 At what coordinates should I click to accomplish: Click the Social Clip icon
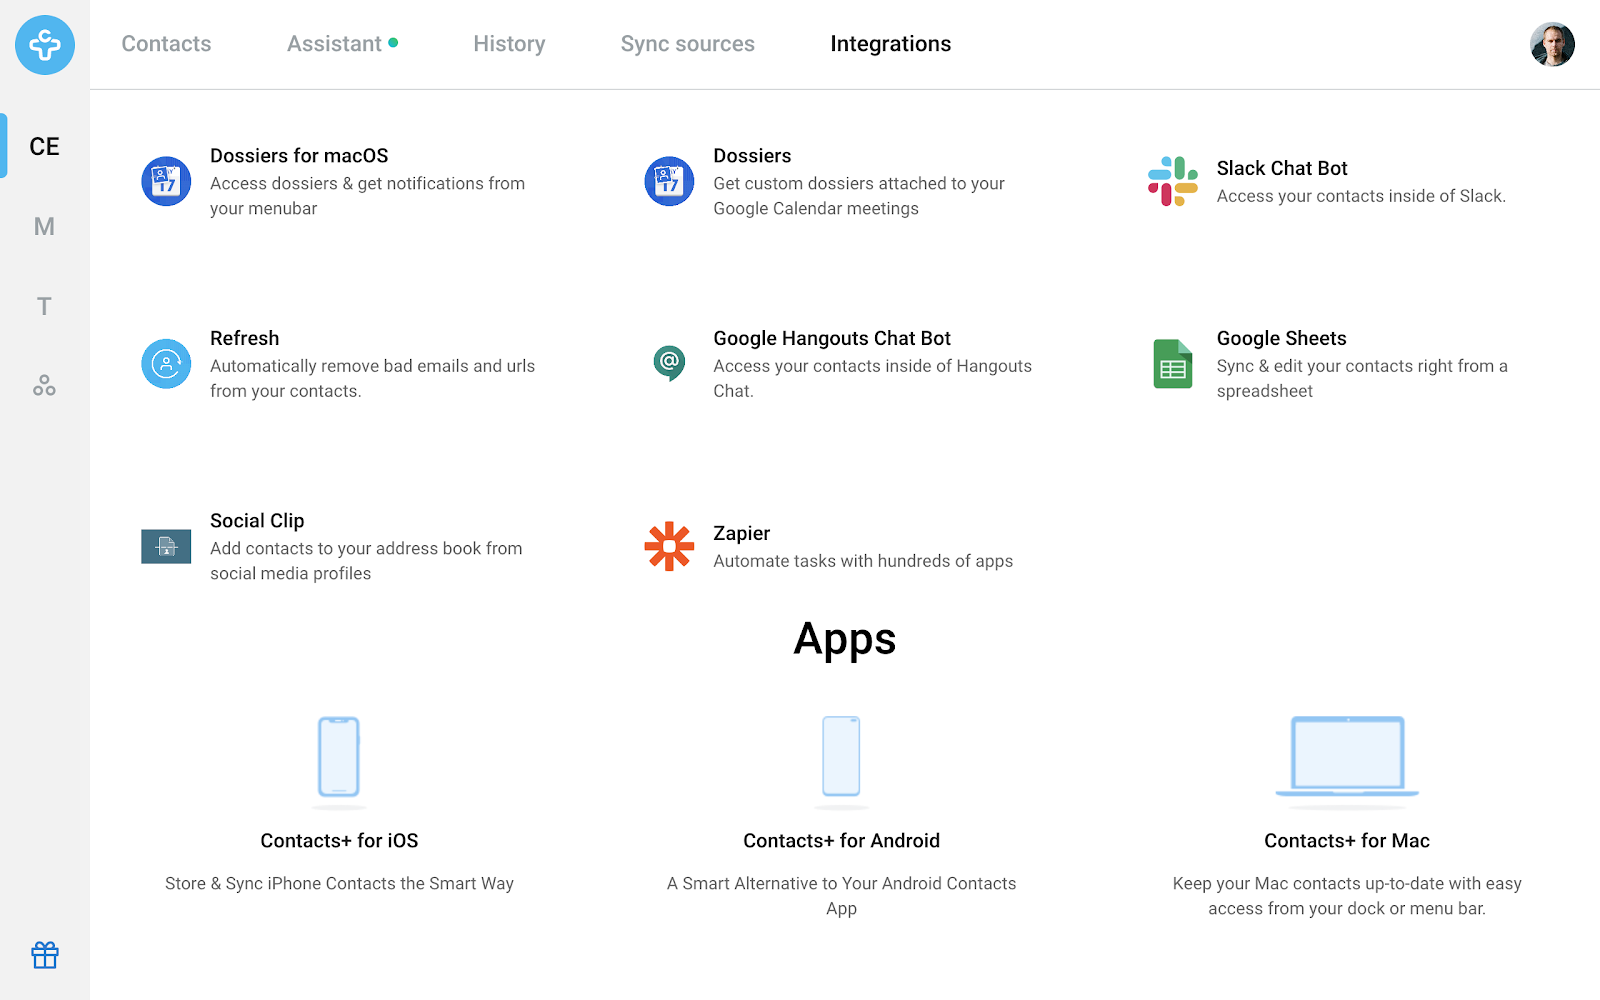pos(166,547)
